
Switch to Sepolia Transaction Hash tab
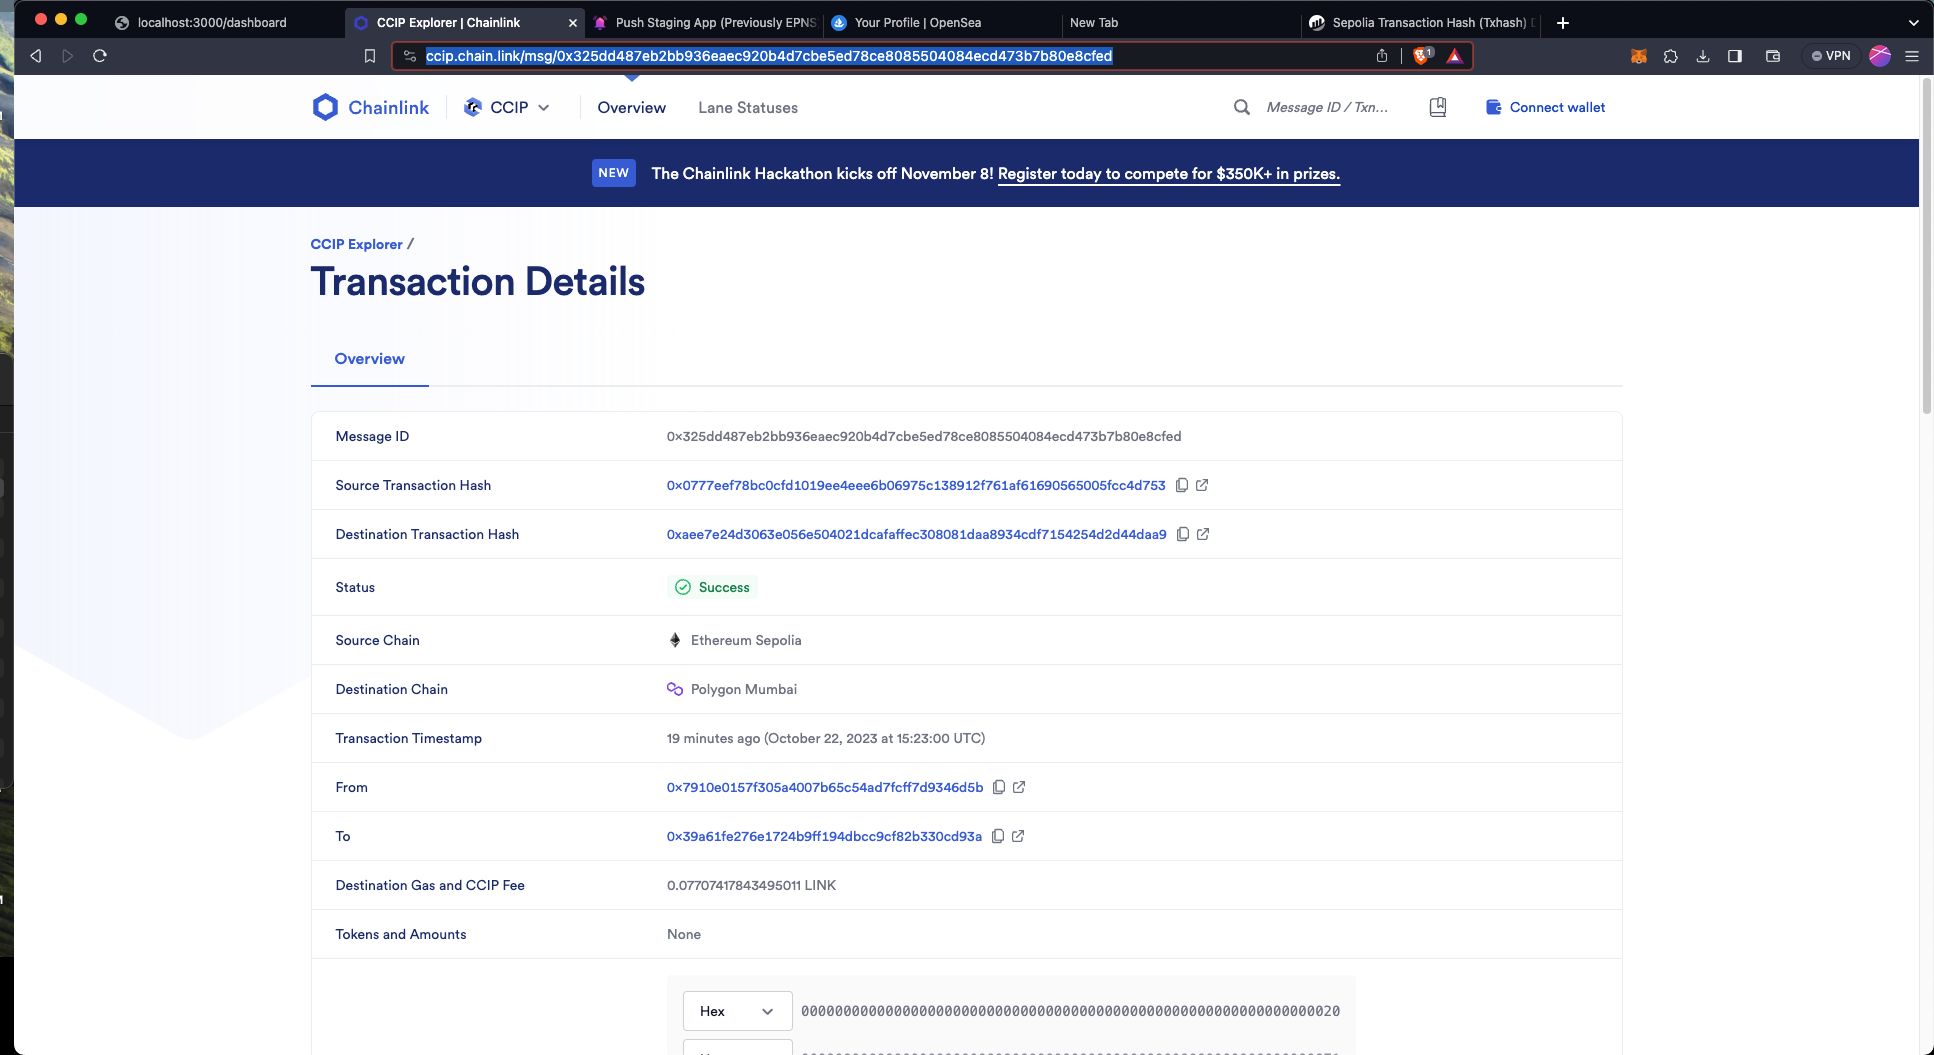click(1420, 22)
